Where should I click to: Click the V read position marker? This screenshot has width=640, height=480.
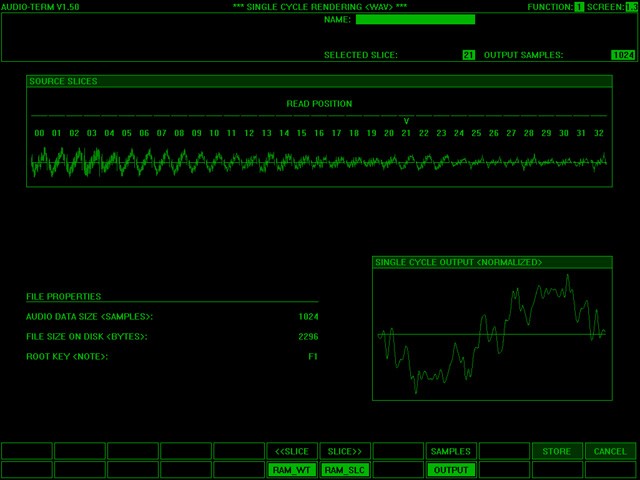(406, 121)
